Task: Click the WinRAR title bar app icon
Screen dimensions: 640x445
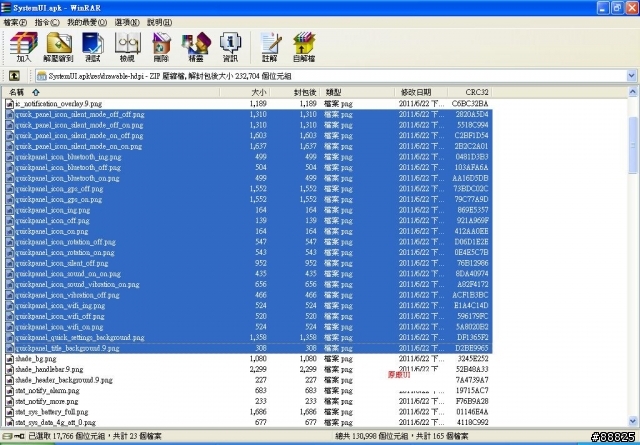Action: [6, 8]
